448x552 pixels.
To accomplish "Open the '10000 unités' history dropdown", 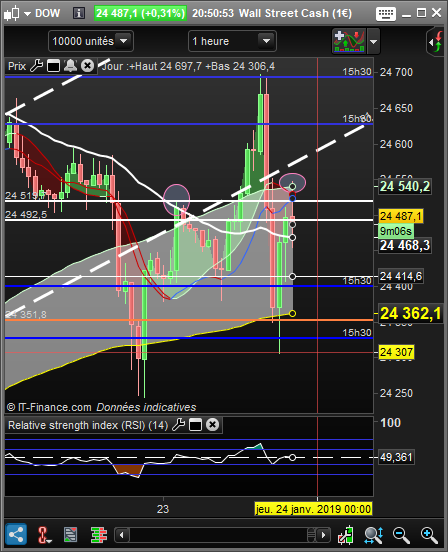I will pyautogui.click(x=91, y=41).
